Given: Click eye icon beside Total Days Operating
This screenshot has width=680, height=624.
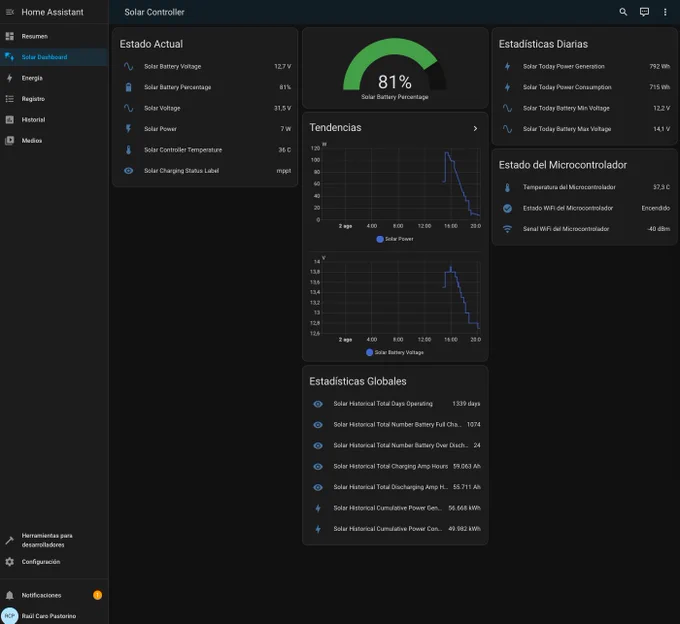Looking at the screenshot, I should [x=318, y=404].
